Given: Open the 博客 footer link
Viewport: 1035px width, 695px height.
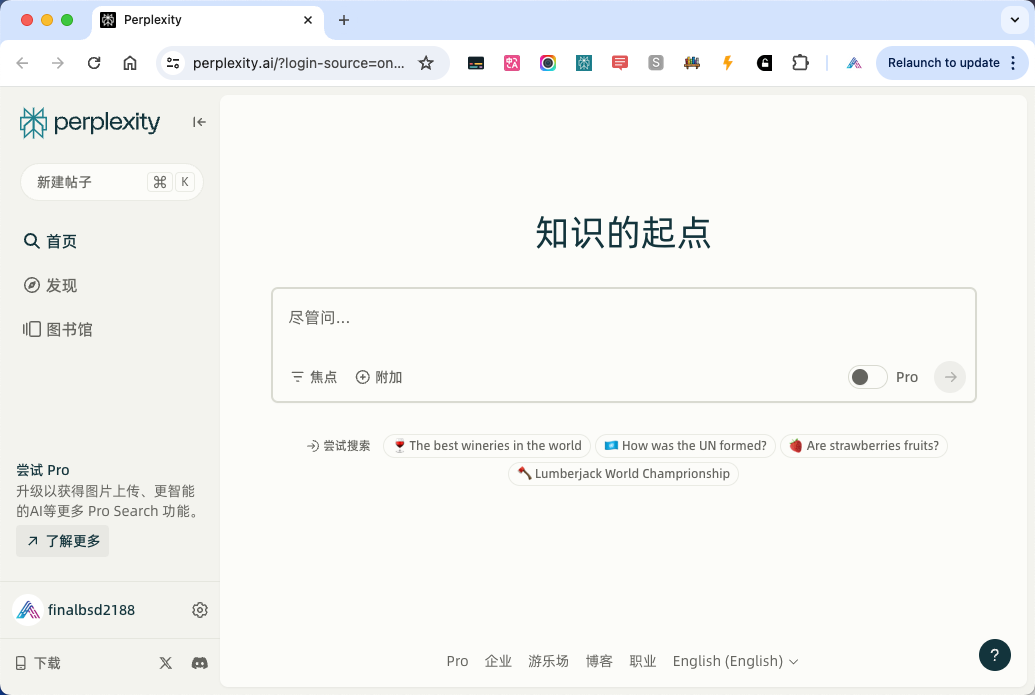Looking at the screenshot, I should click(x=599, y=661).
